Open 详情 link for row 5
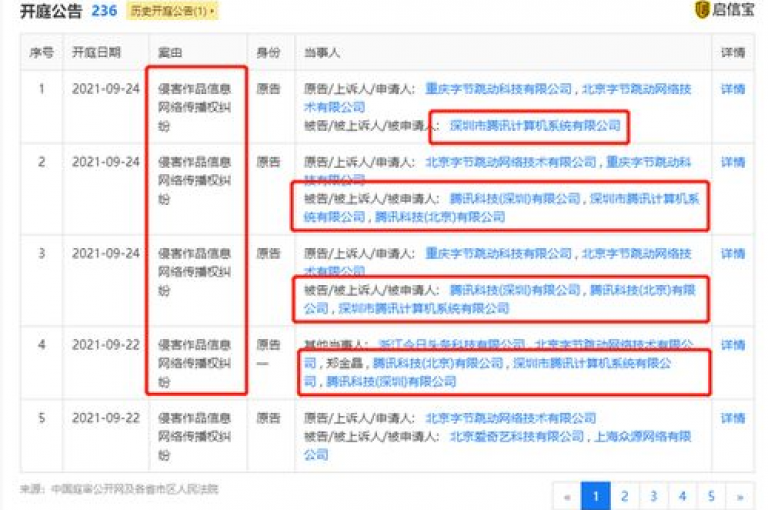 [733, 418]
